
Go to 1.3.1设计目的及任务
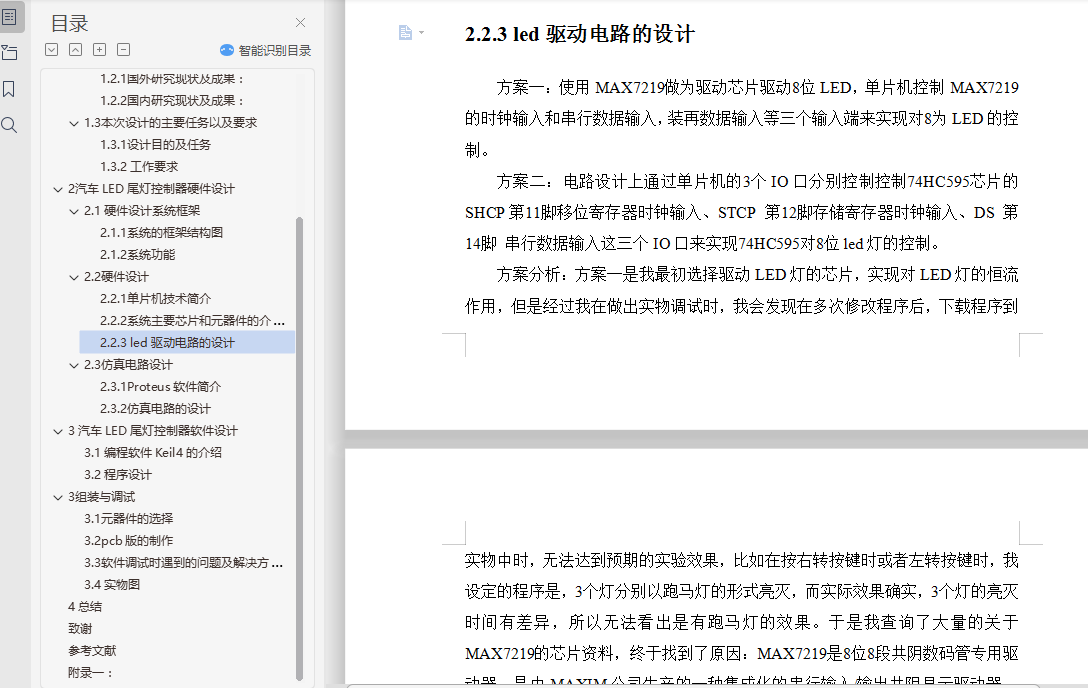(155, 145)
